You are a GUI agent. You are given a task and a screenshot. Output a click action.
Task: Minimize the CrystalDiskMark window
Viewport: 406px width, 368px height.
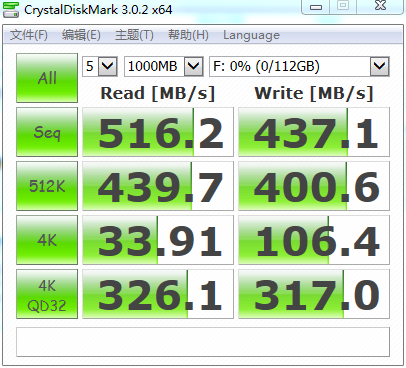tap(315, 7)
